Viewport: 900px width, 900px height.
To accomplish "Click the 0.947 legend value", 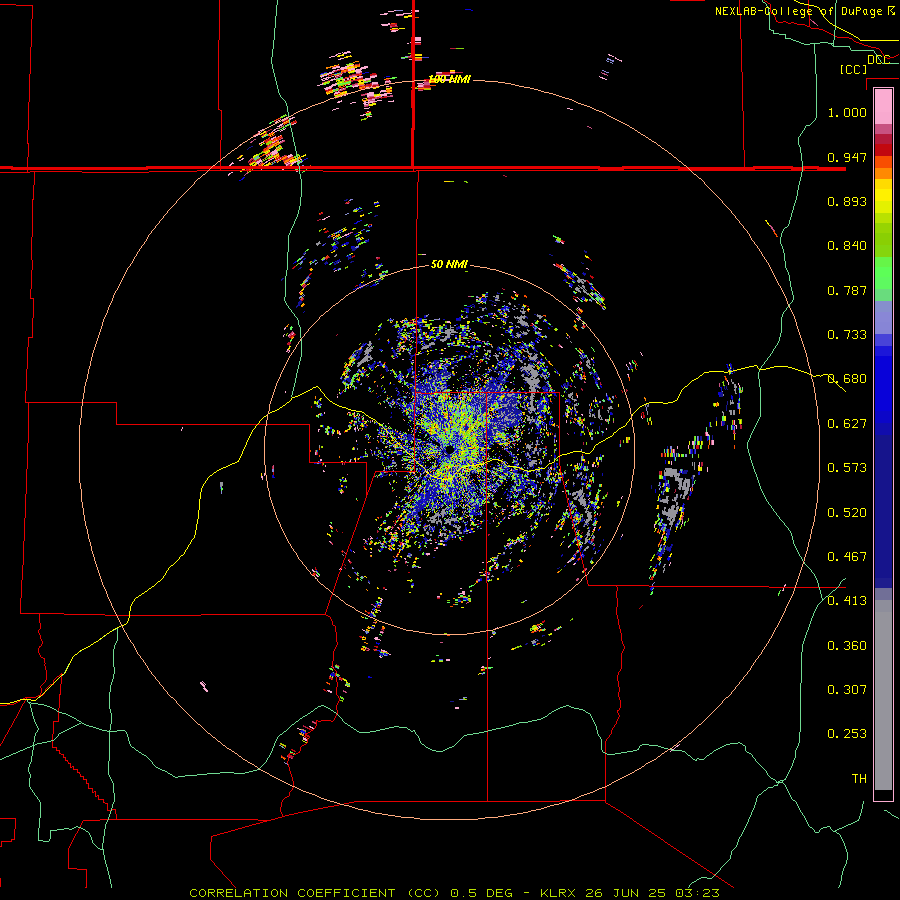I will tap(847, 157).
